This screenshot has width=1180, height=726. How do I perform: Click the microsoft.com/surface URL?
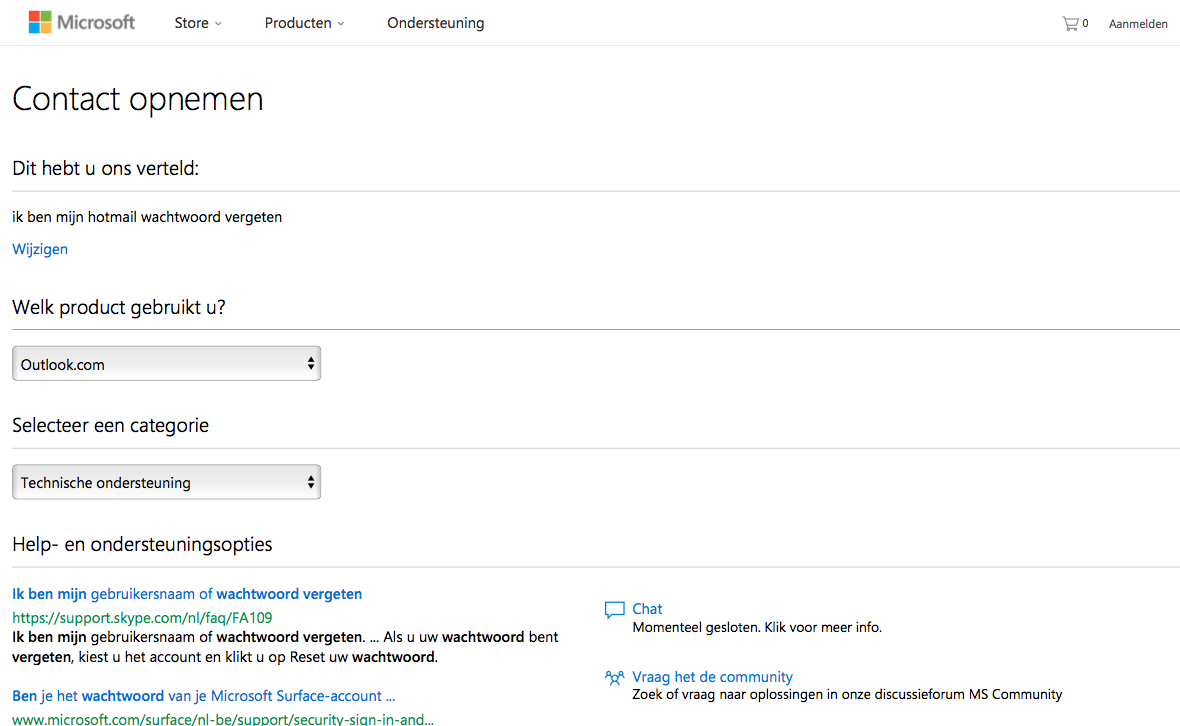tap(223, 718)
